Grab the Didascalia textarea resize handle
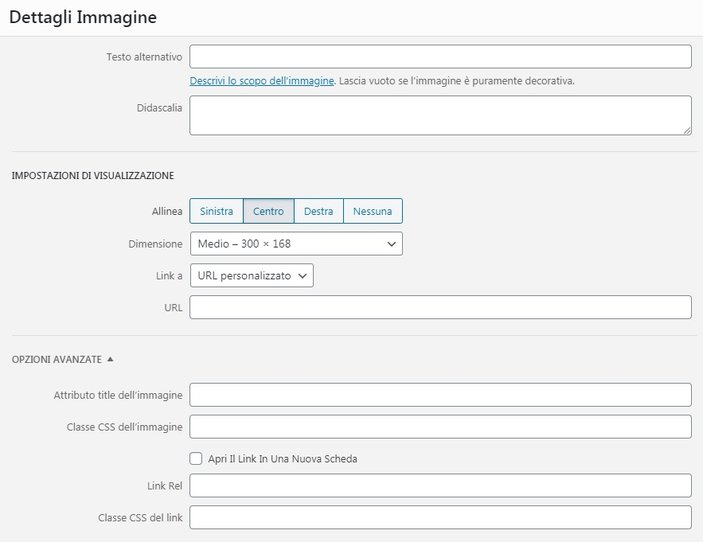Viewport: 703px width, 542px height. (x=686, y=129)
